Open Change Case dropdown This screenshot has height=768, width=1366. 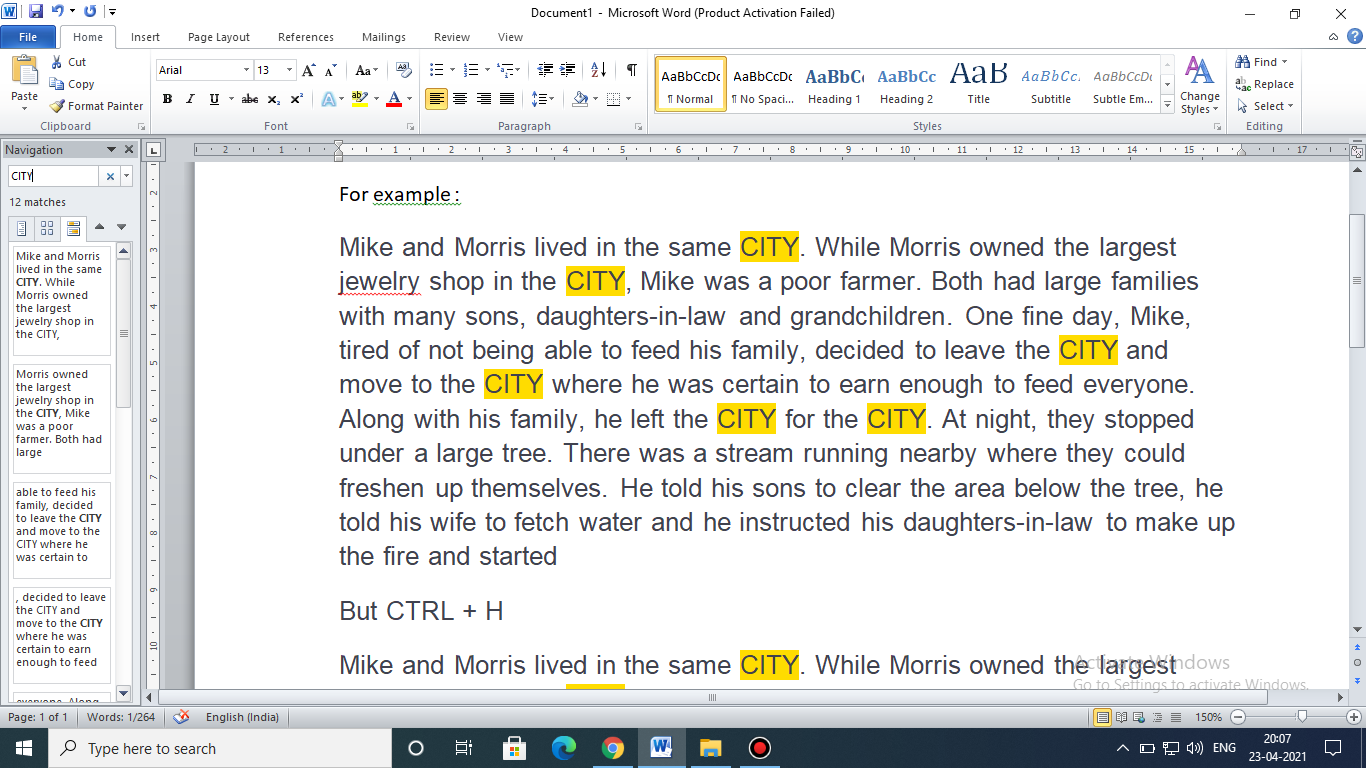(366, 70)
